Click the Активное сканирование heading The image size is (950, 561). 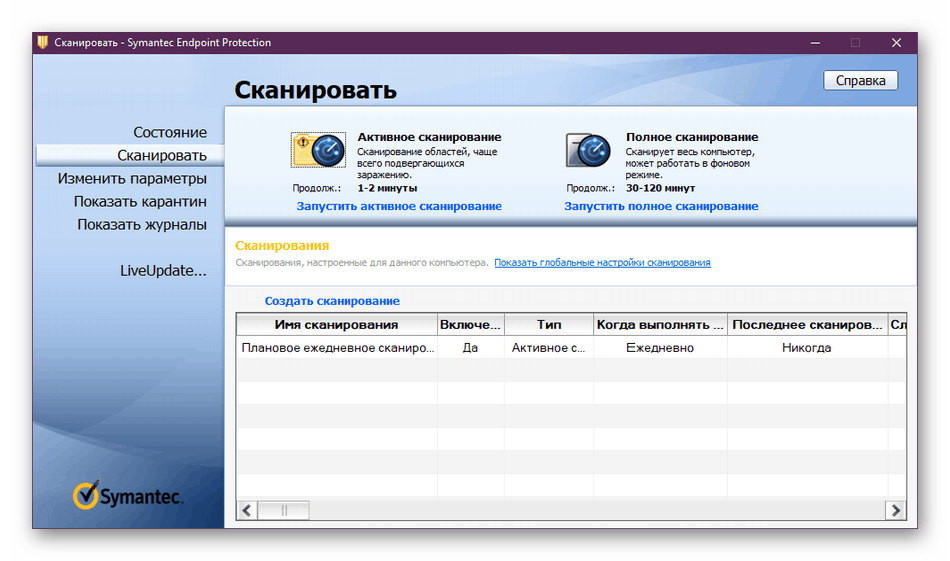429,137
